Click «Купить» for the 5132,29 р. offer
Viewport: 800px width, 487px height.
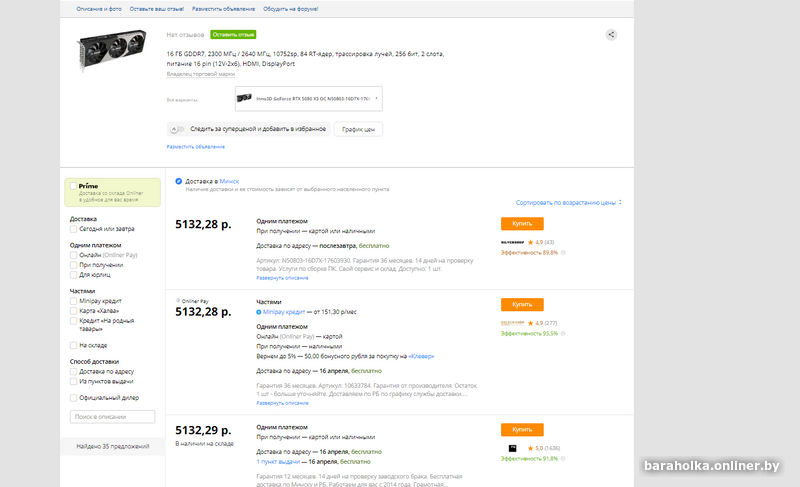tap(522, 429)
